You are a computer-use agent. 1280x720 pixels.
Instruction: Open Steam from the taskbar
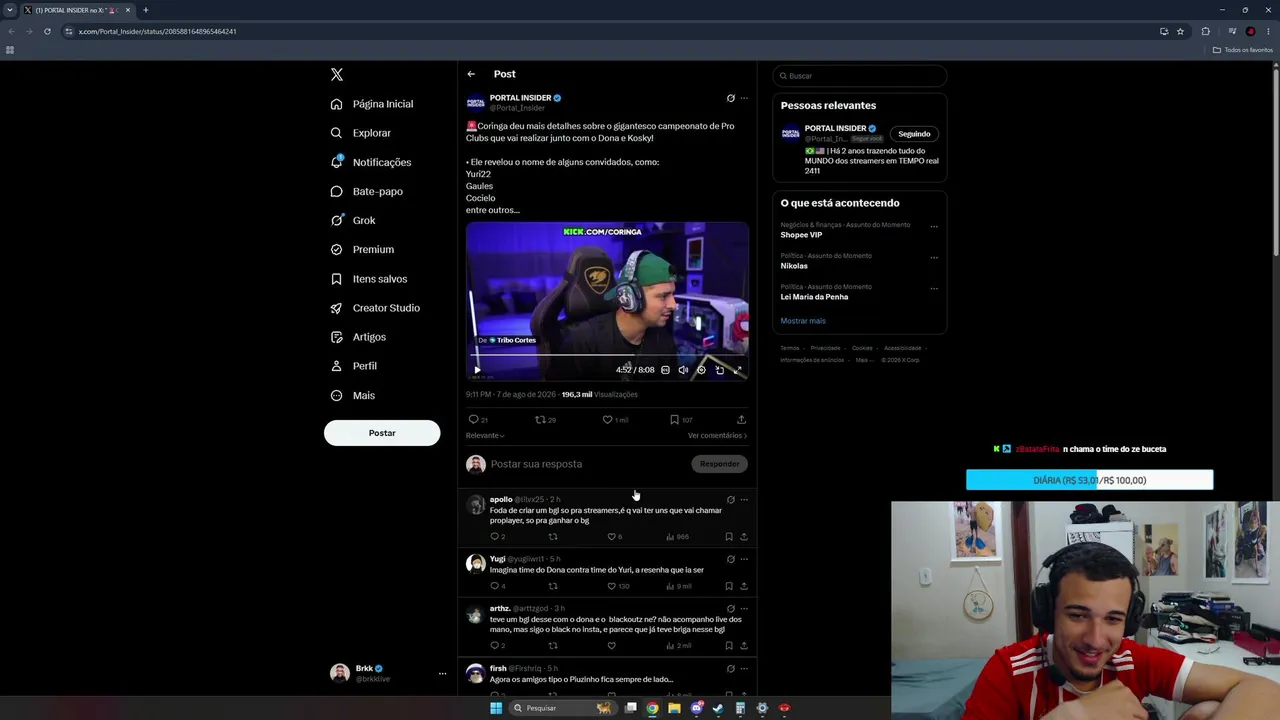[718, 708]
